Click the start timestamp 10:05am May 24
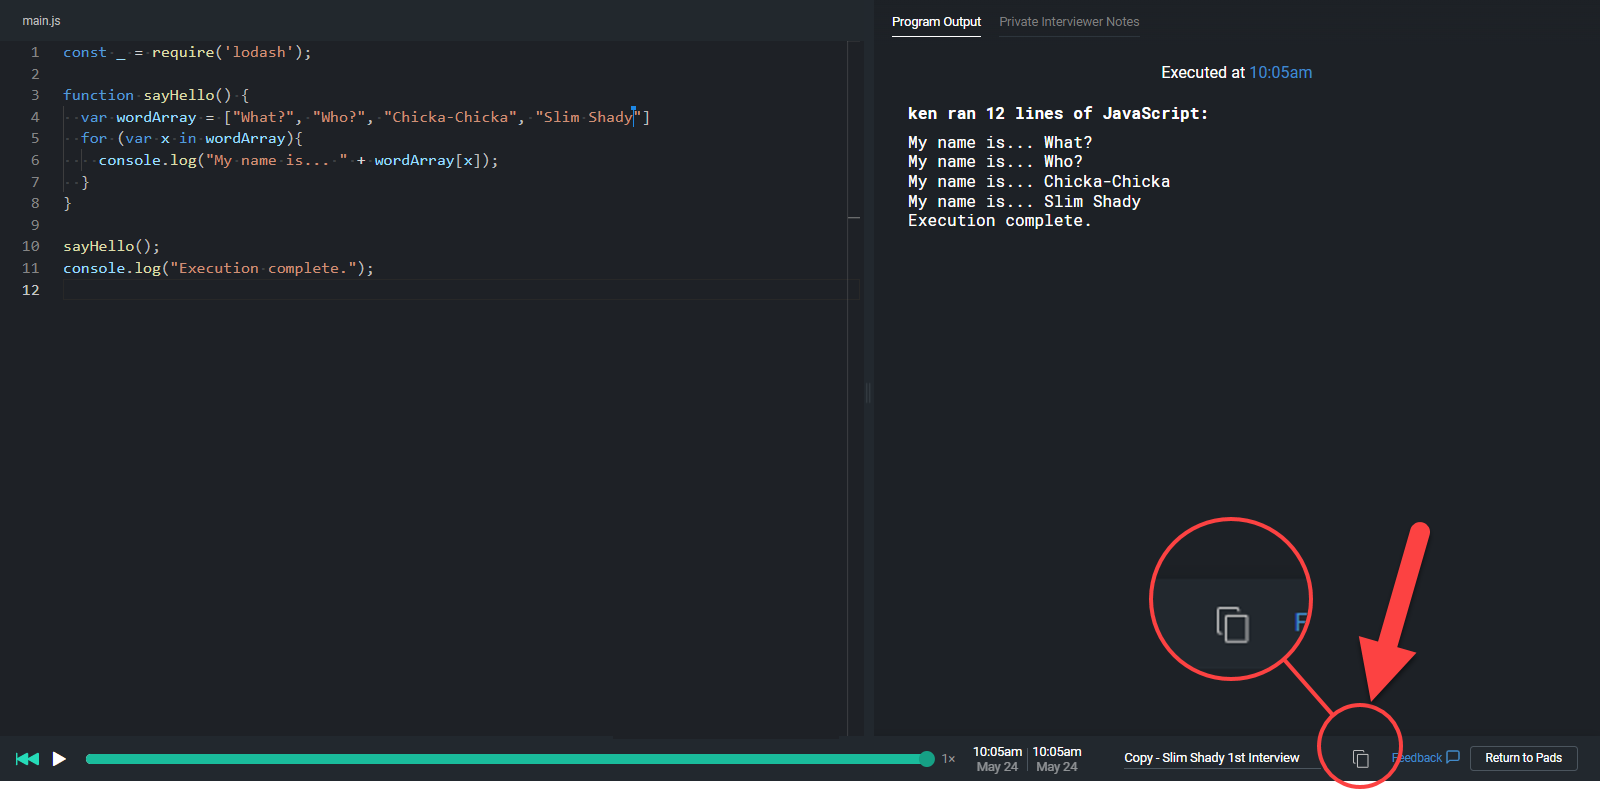This screenshot has height=789, width=1600. [997, 759]
